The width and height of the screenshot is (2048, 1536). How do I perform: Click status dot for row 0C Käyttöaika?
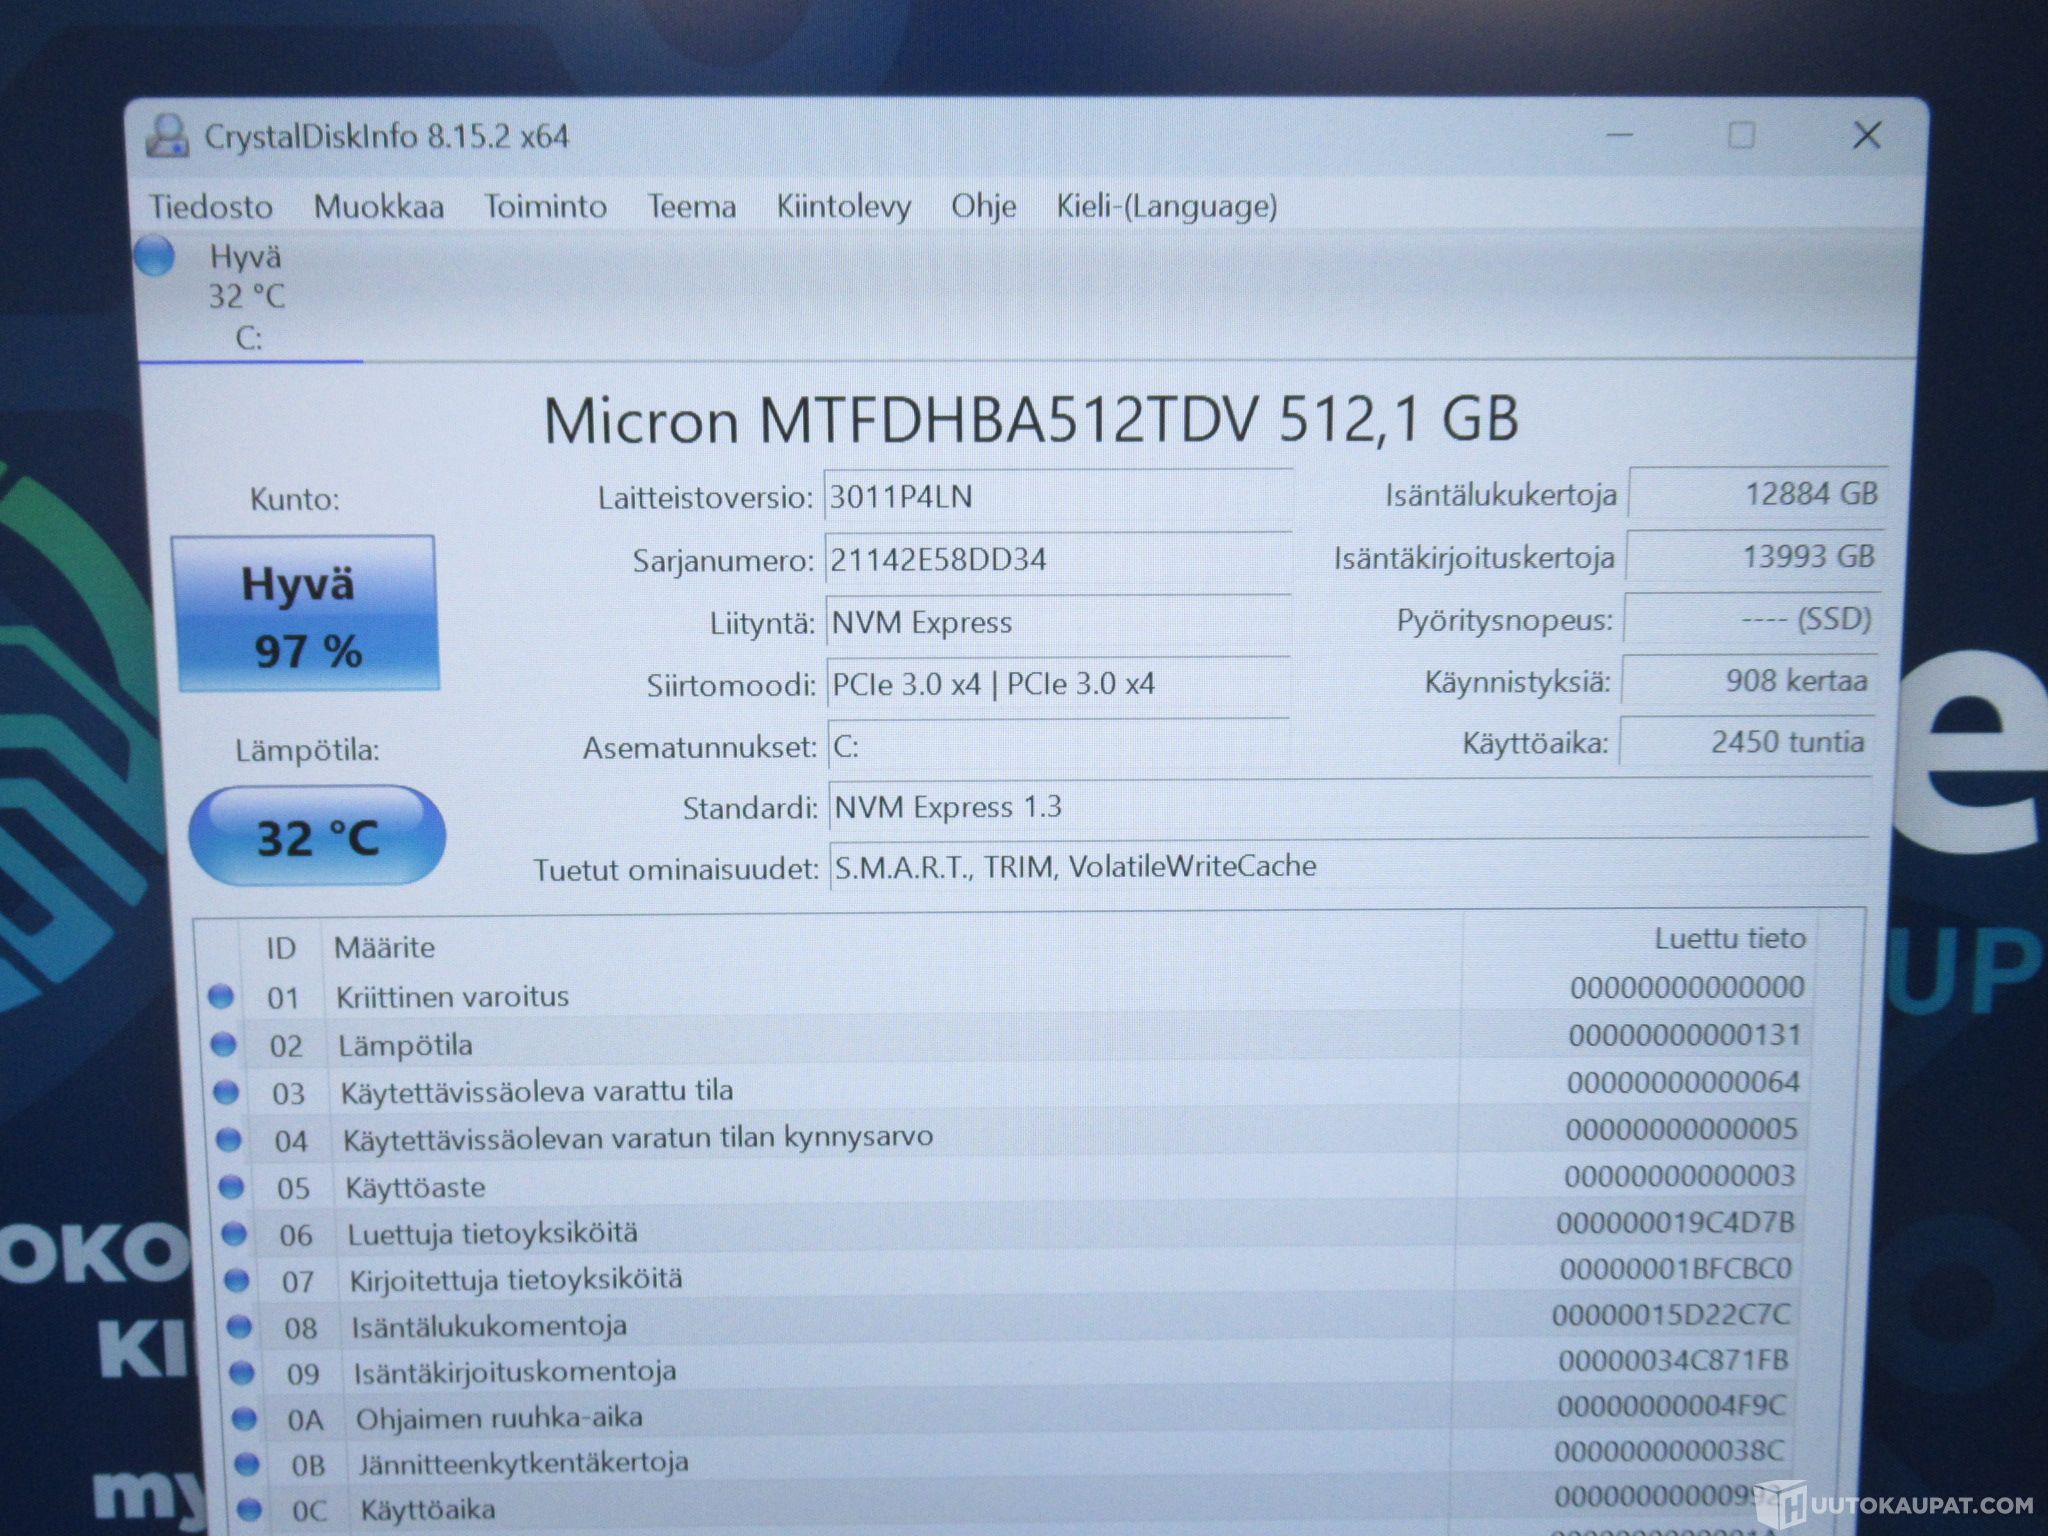(x=250, y=1509)
